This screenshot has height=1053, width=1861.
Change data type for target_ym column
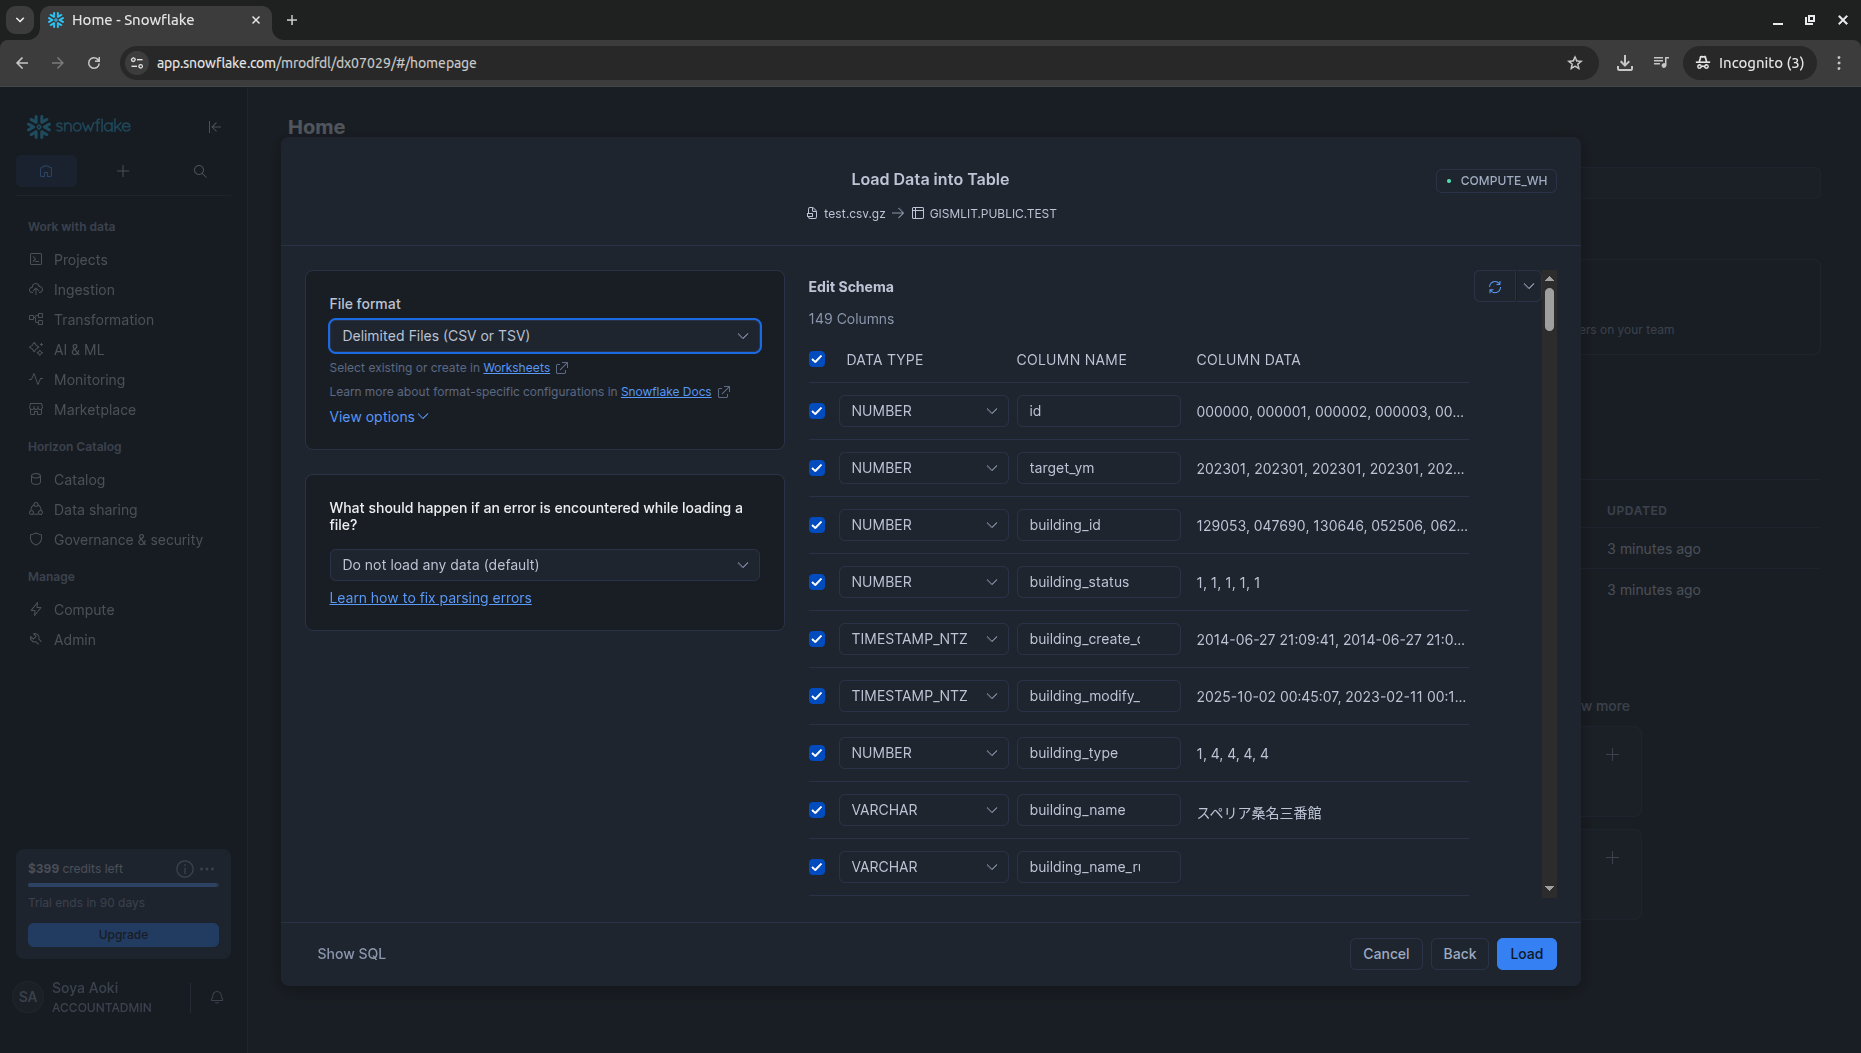923,468
